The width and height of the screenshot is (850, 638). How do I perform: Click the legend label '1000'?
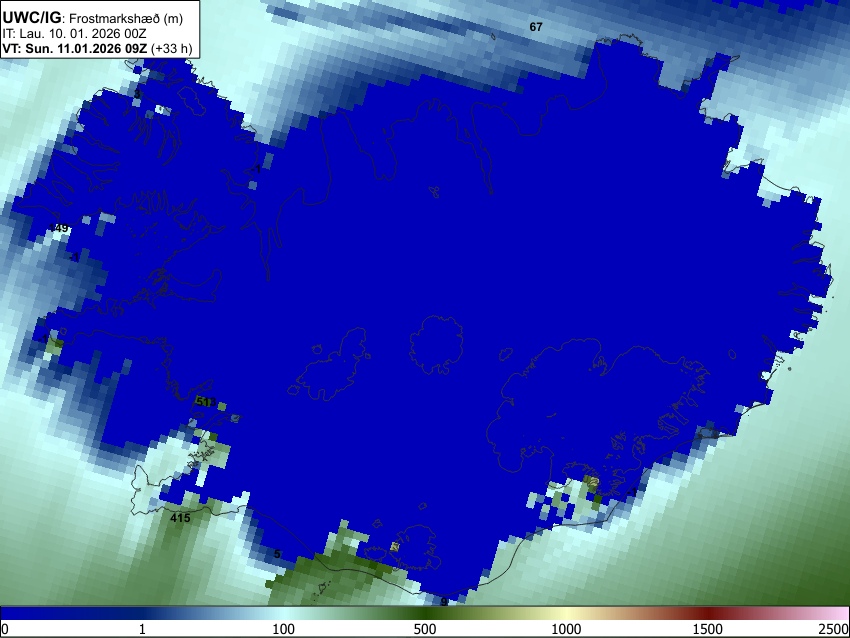[x=566, y=629]
